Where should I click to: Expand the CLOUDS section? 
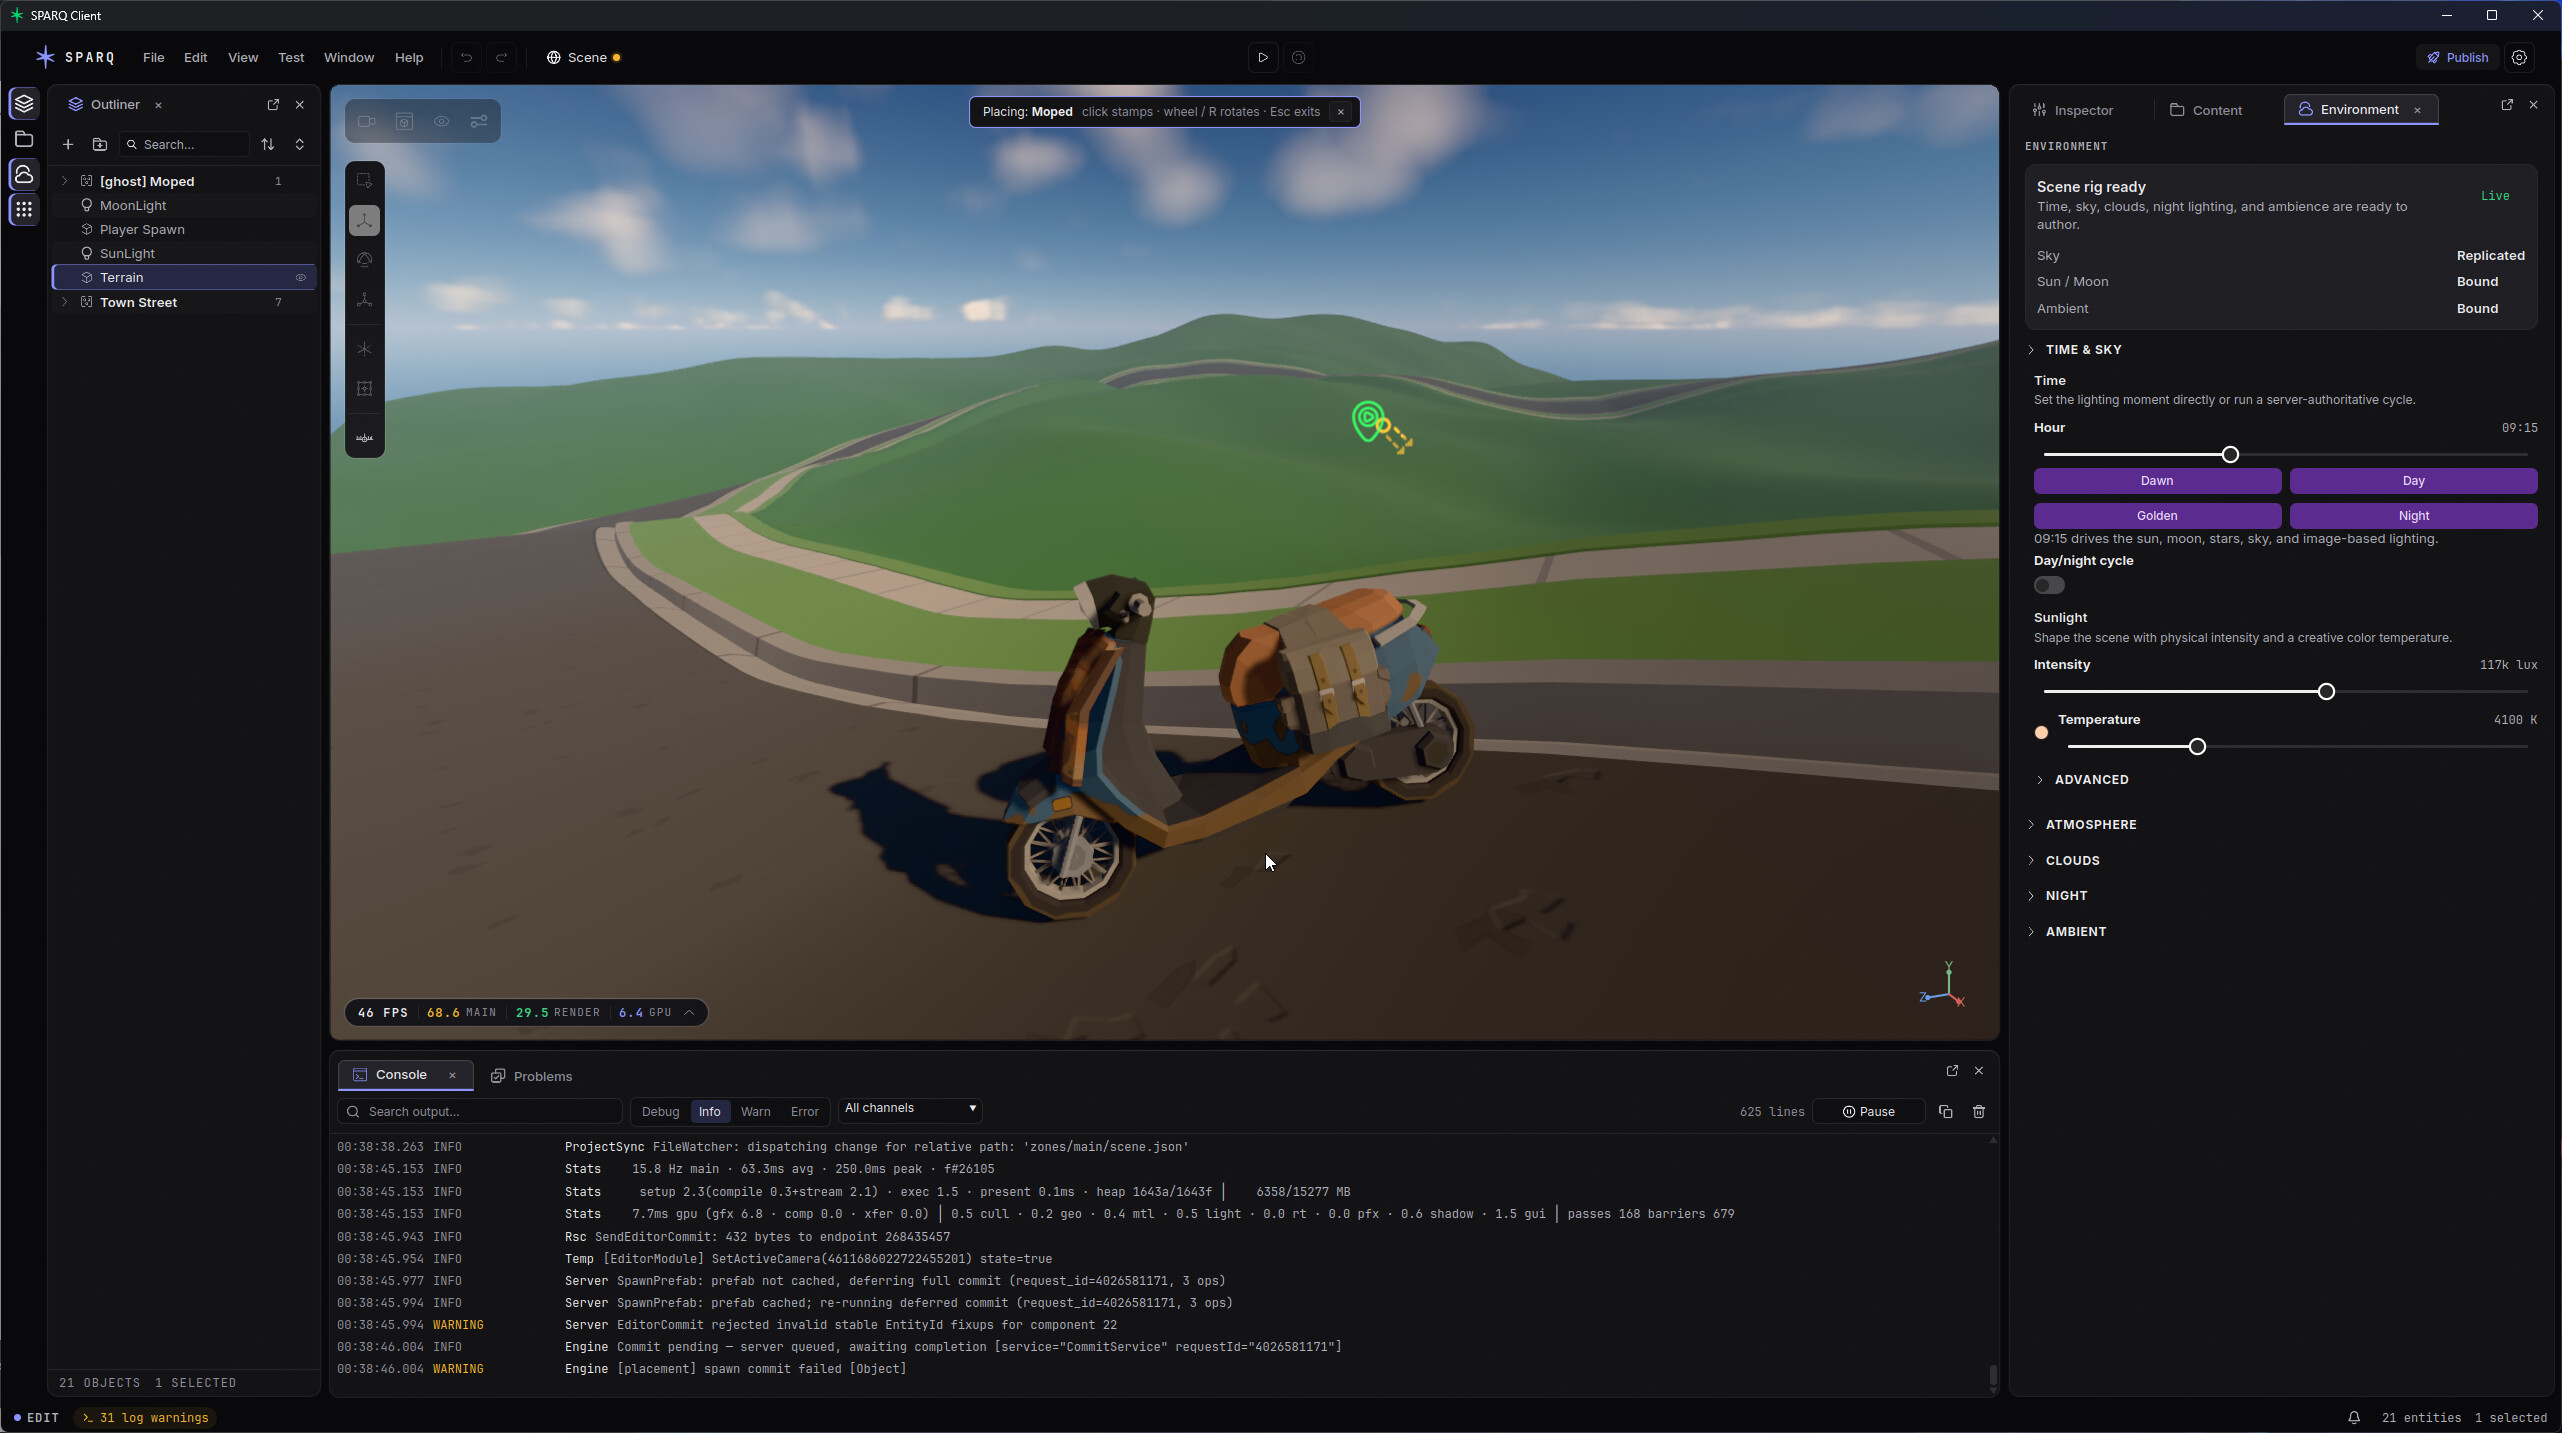click(x=2072, y=861)
